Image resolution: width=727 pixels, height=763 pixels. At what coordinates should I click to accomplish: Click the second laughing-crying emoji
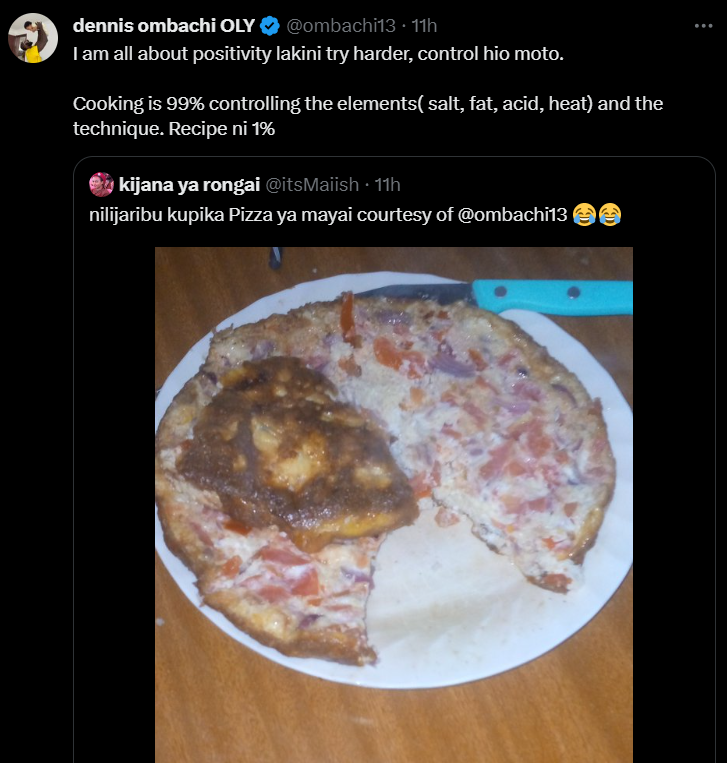pyautogui.click(x=609, y=212)
